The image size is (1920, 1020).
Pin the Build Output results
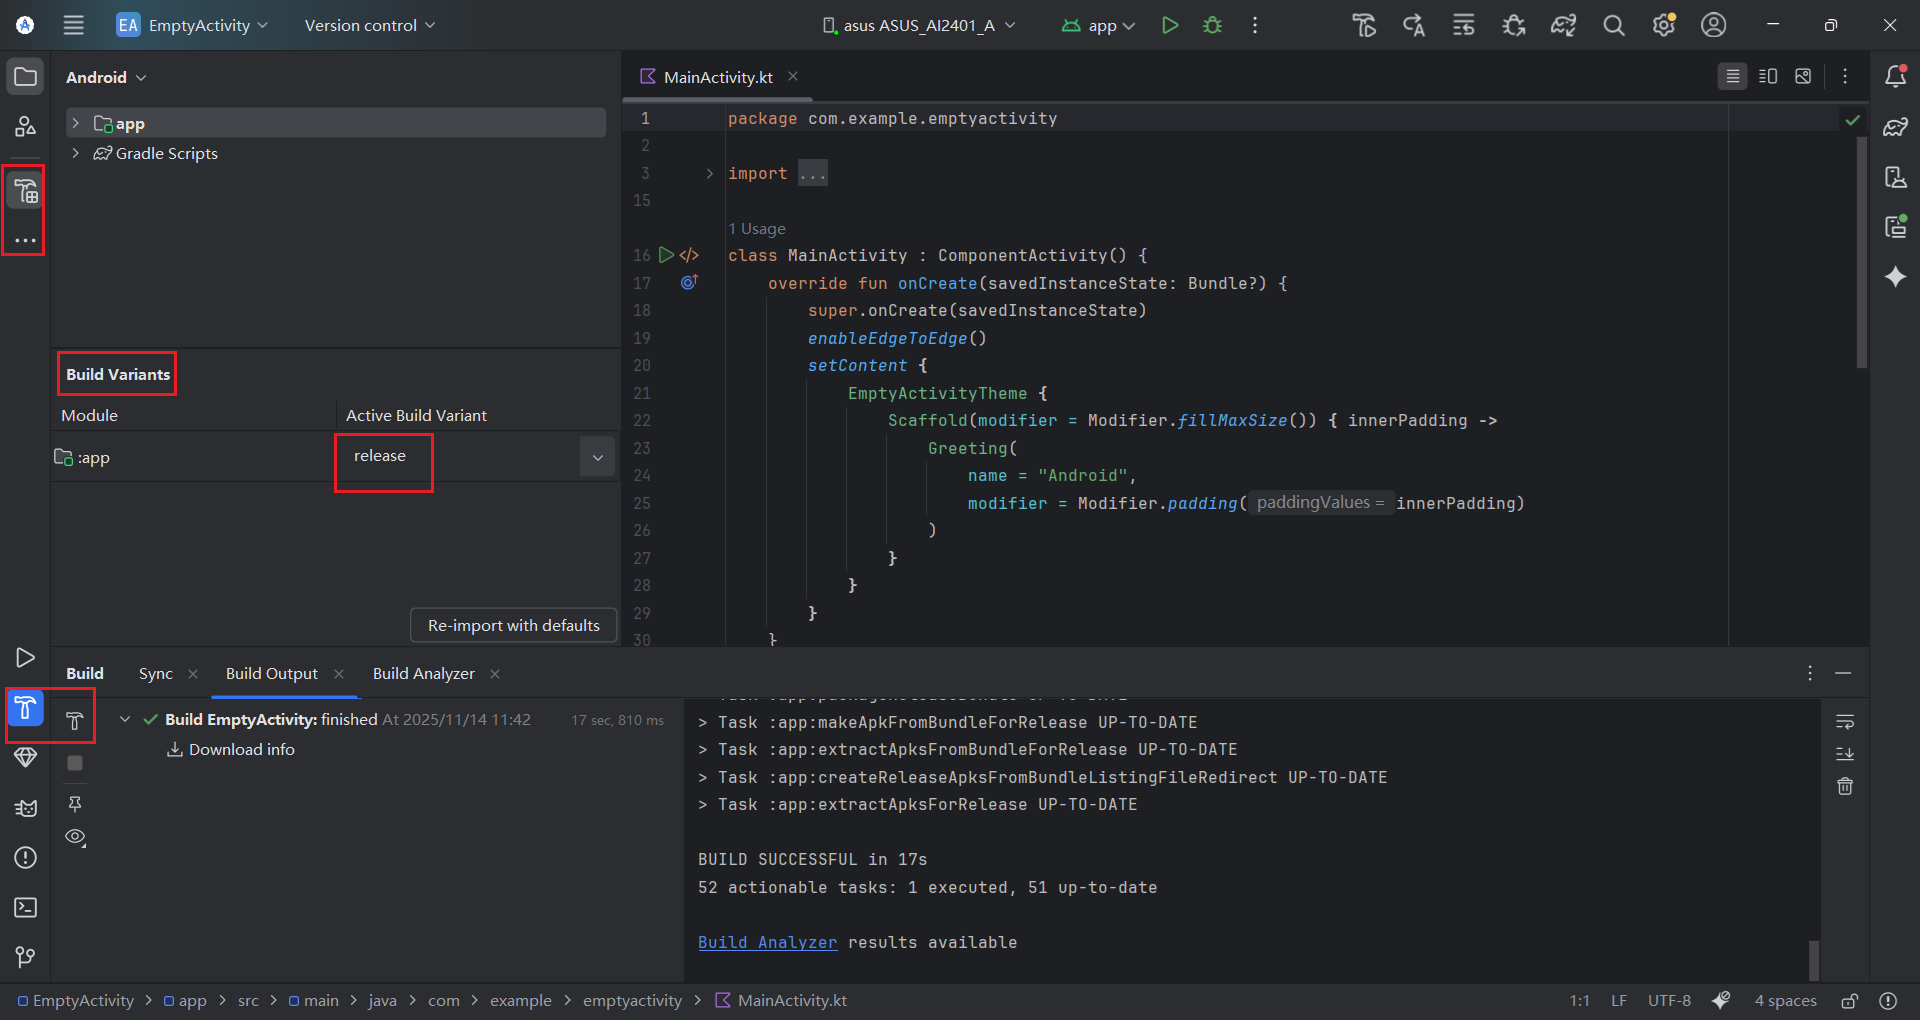[75, 803]
